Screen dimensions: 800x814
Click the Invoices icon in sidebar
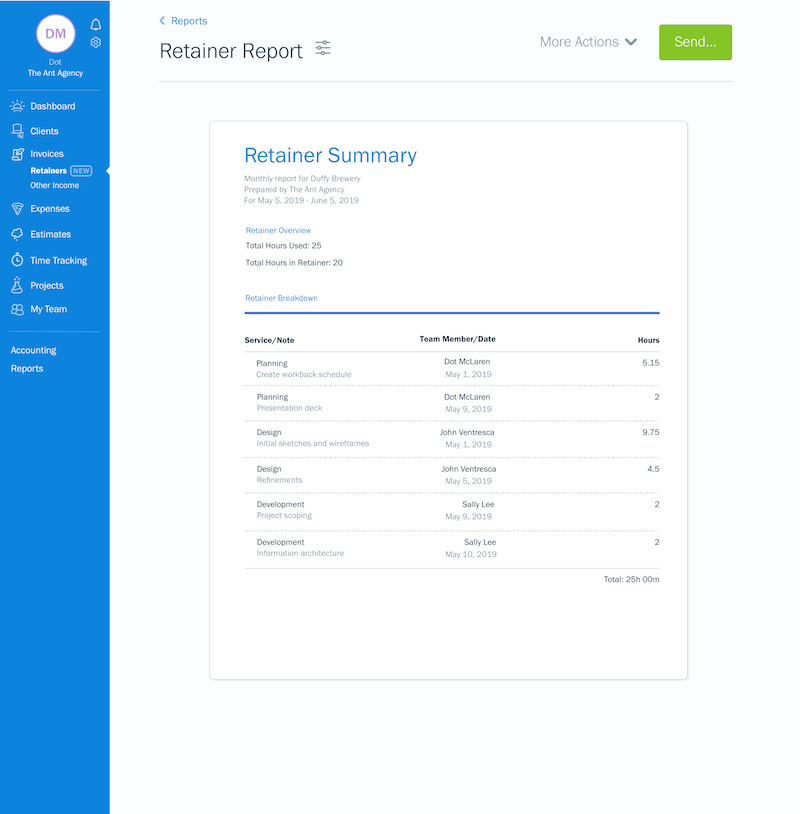coord(18,154)
